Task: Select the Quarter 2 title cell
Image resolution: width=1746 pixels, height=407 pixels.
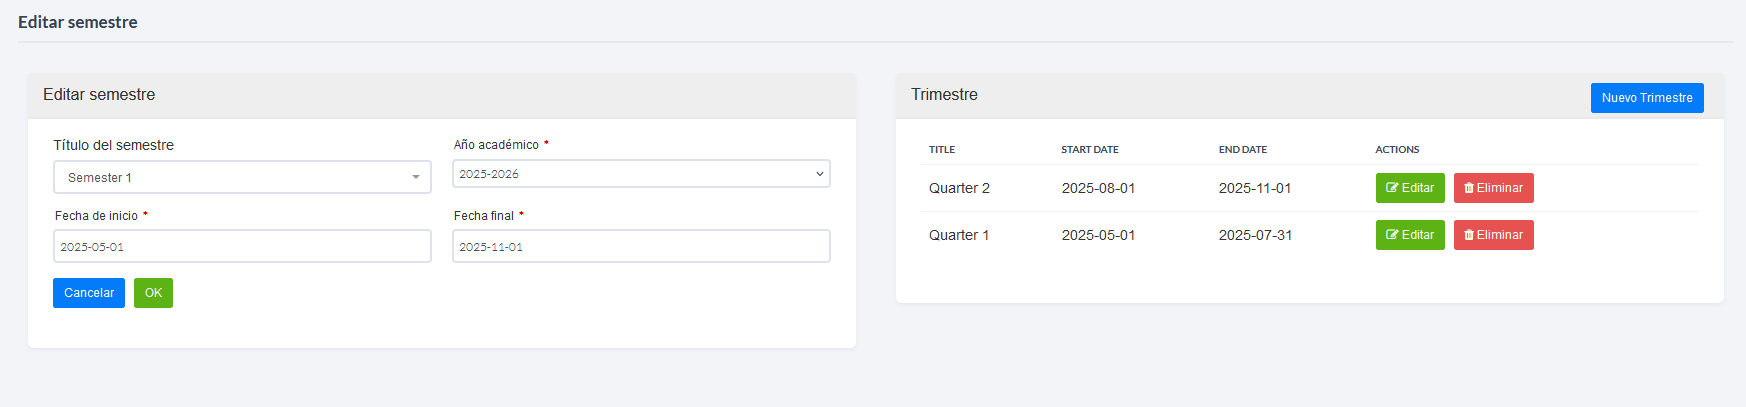Action: 959,188
